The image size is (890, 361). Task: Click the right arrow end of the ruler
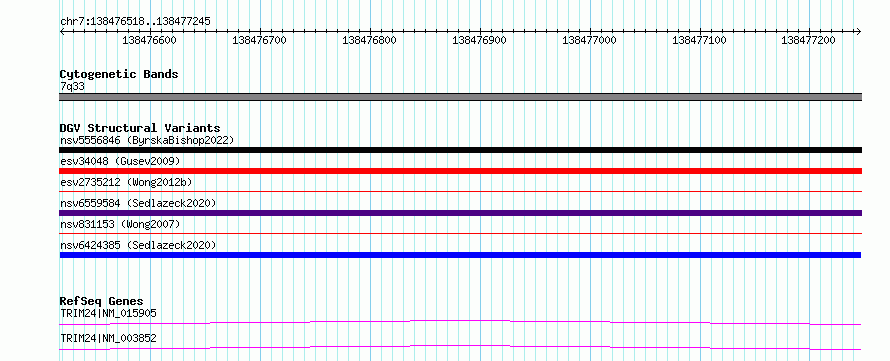coord(859,31)
